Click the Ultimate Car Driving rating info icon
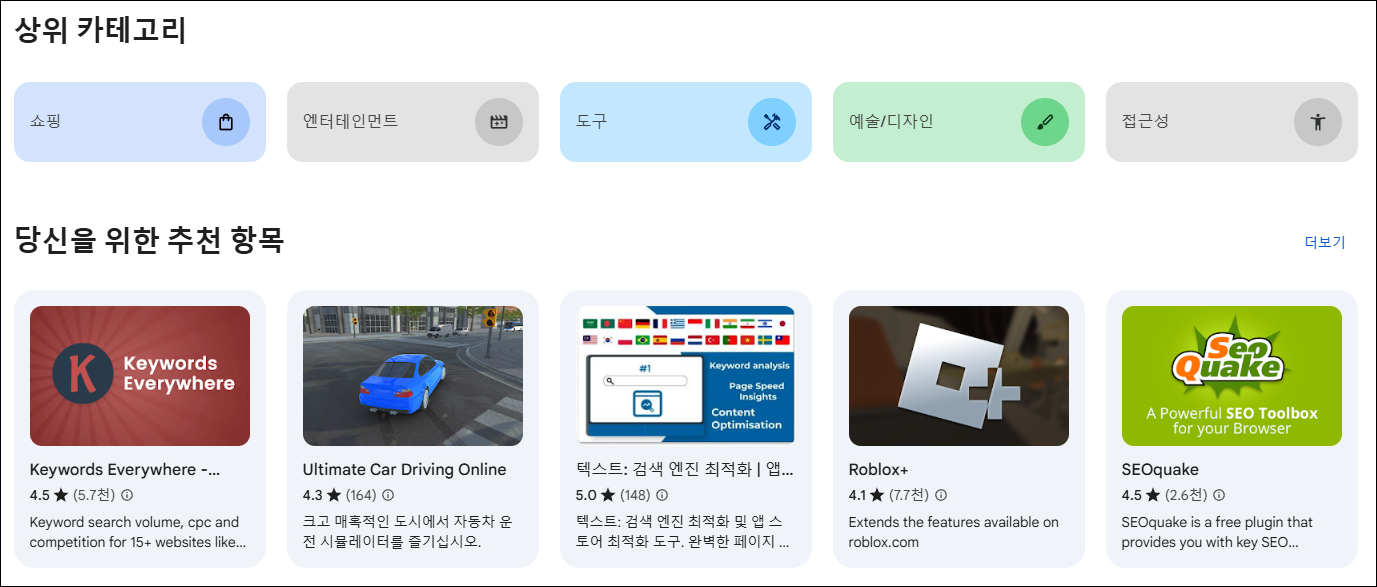The width and height of the screenshot is (1377, 587). pos(388,495)
